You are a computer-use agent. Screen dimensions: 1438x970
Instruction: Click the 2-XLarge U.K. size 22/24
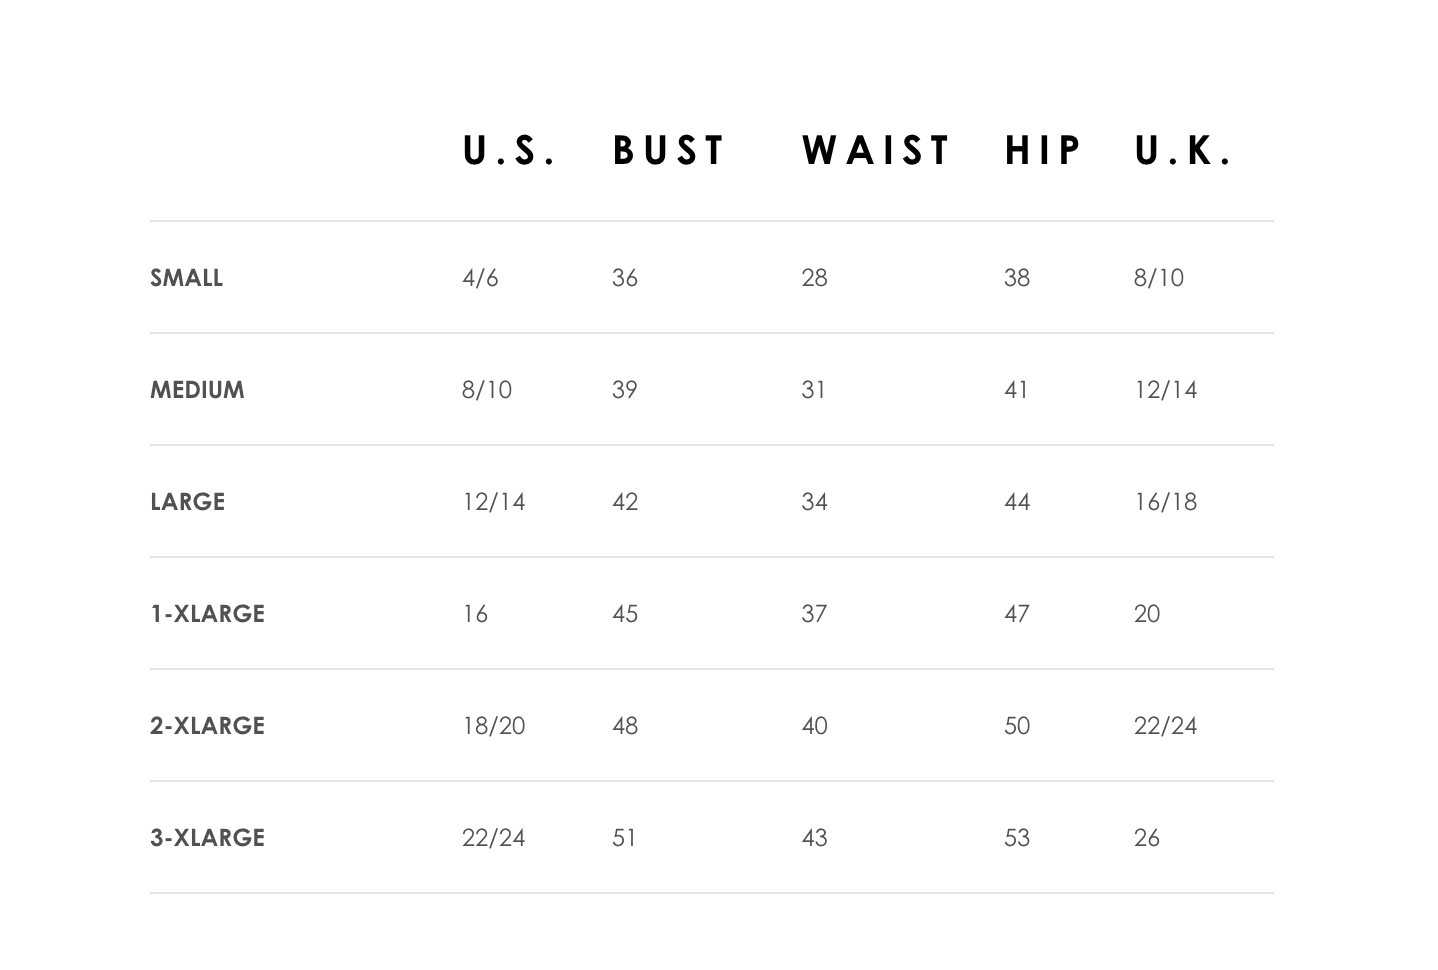(1165, 726)
